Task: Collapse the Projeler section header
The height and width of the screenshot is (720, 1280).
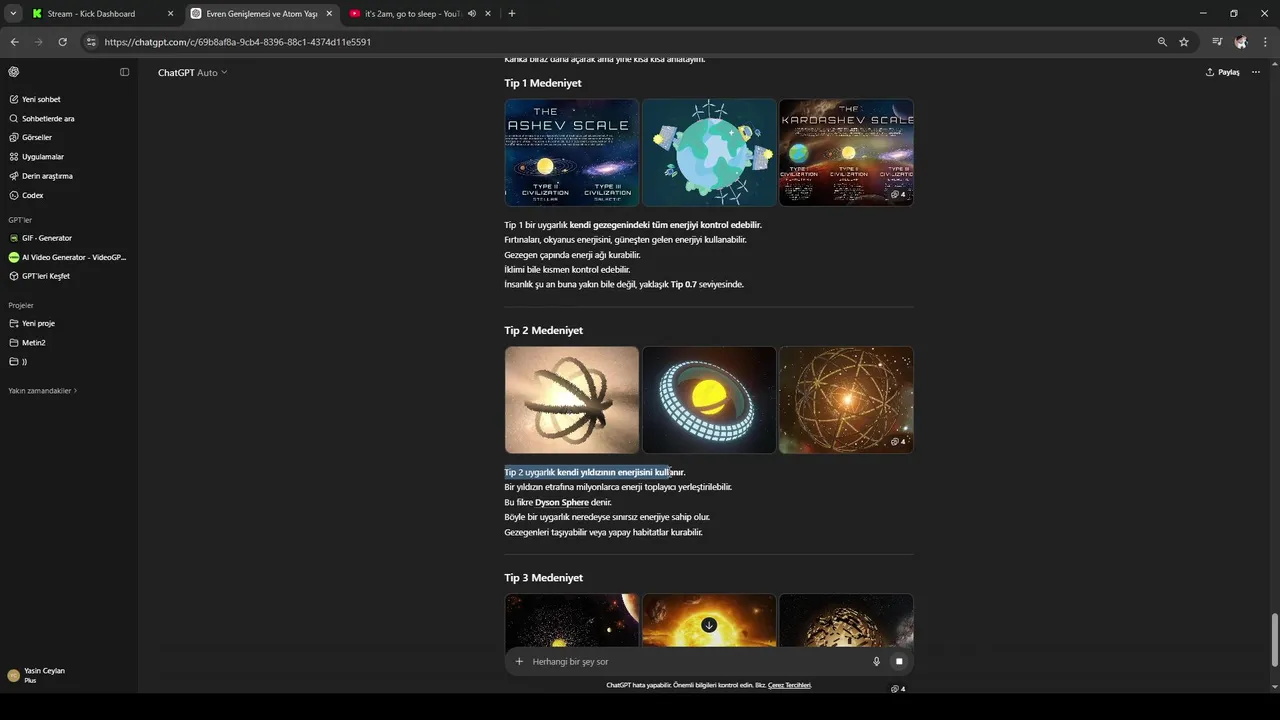Action: (x=21, y=305)
